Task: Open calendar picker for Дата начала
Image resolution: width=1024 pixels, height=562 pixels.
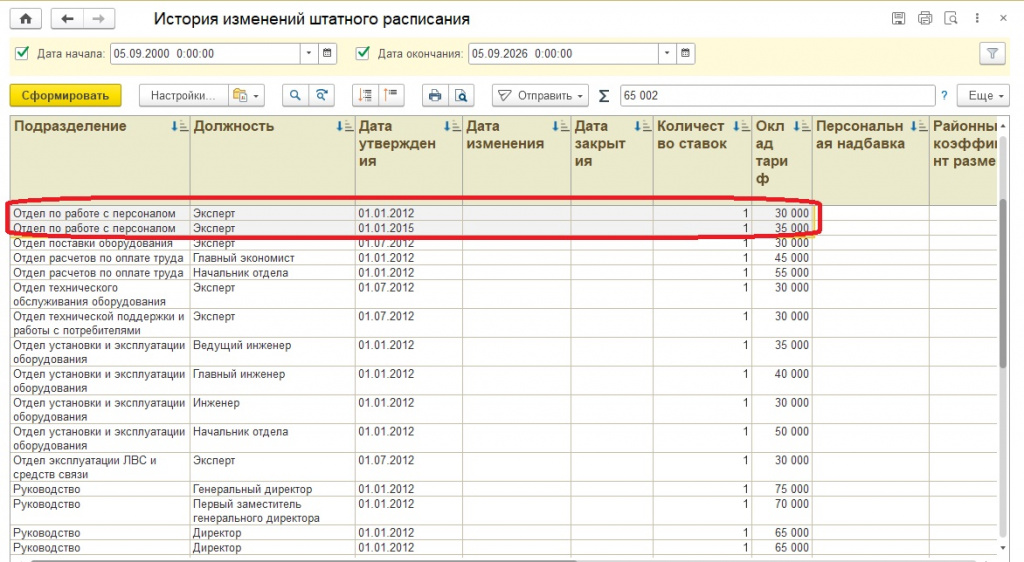Action: coord(327,54)
